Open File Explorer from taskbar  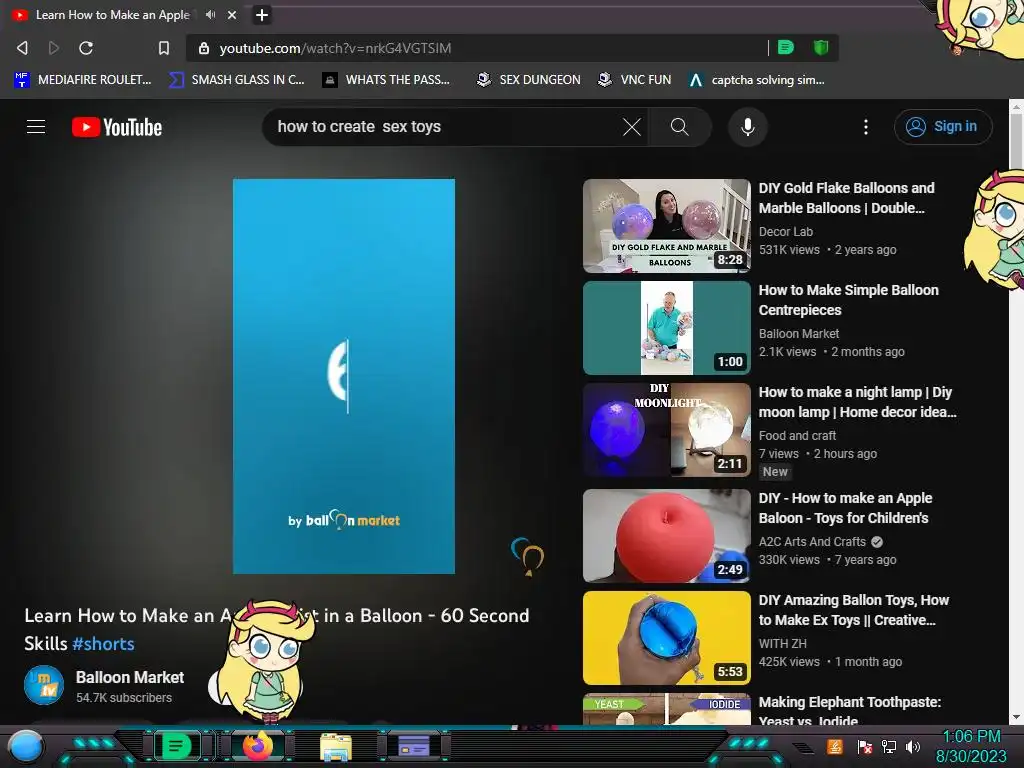[336, 748]
